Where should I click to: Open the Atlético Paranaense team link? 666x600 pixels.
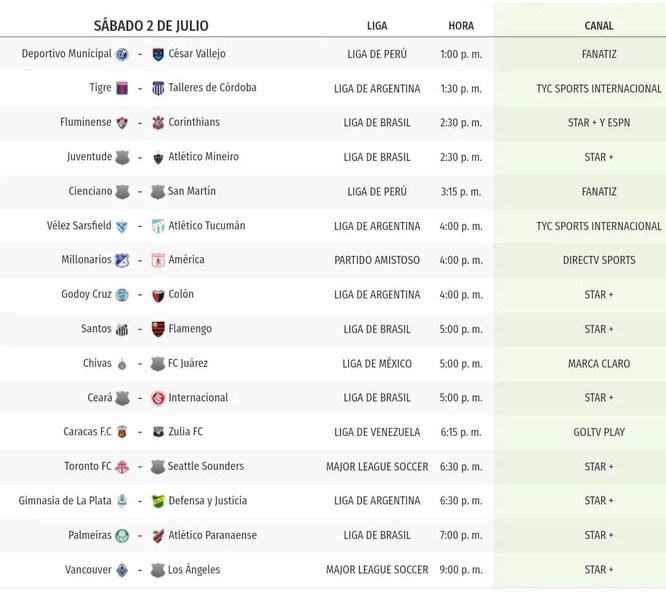212,535
